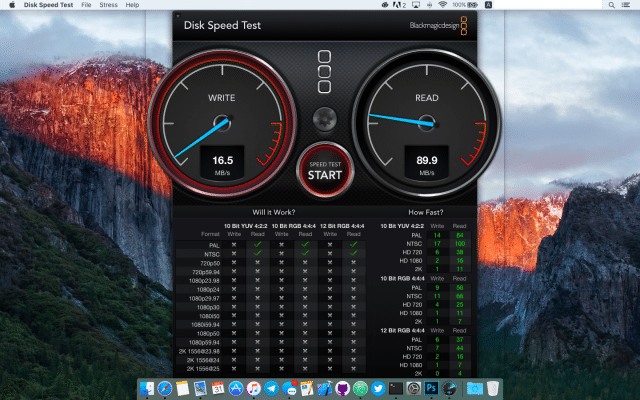Open GitHub Desktop from the dock
This screenshot has width=640, height=400.
pos(342,388)
